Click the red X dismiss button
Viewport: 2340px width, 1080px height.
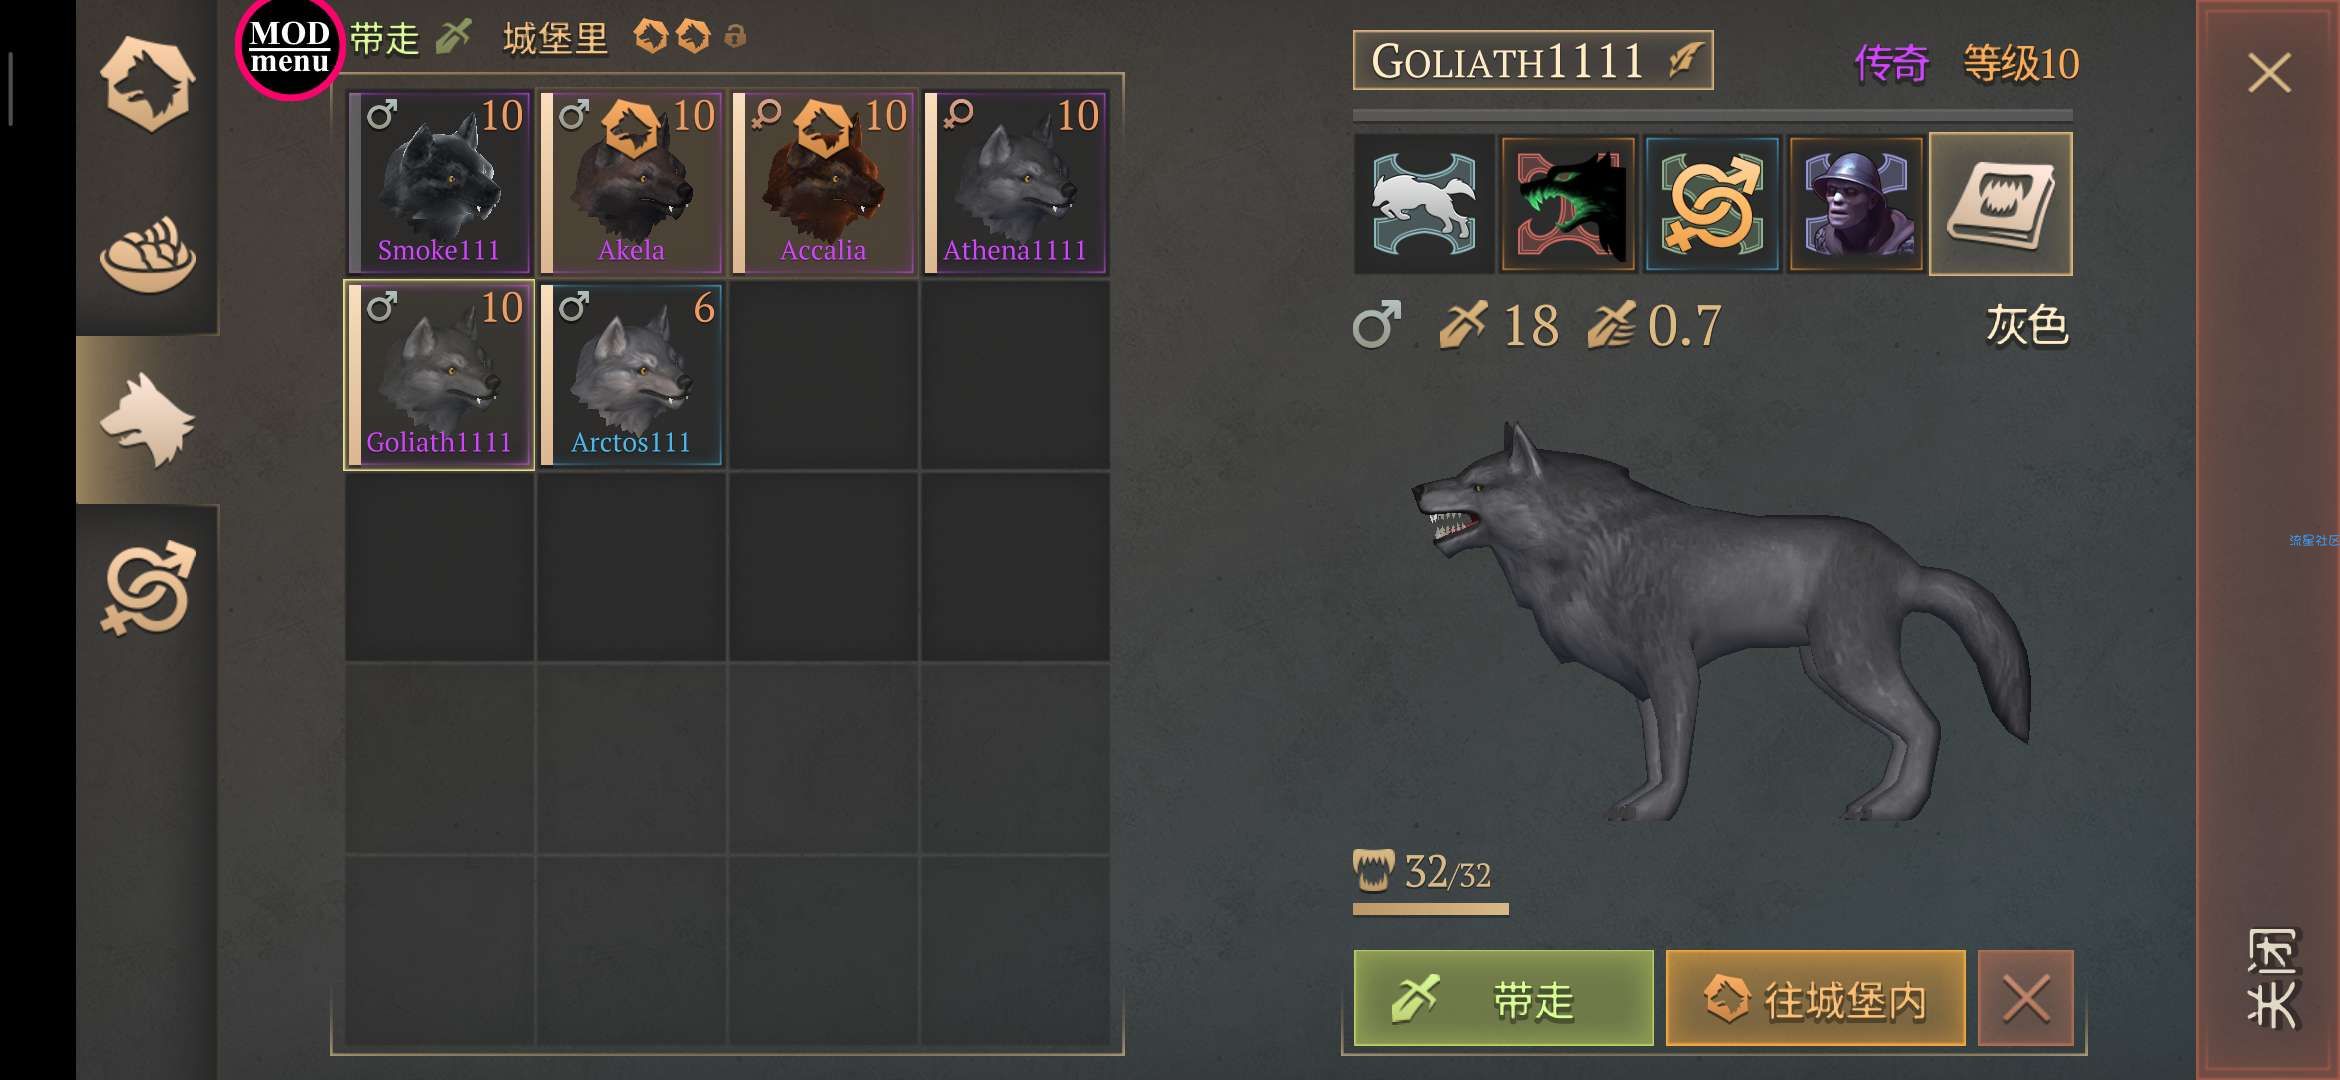coord(2026,998)
